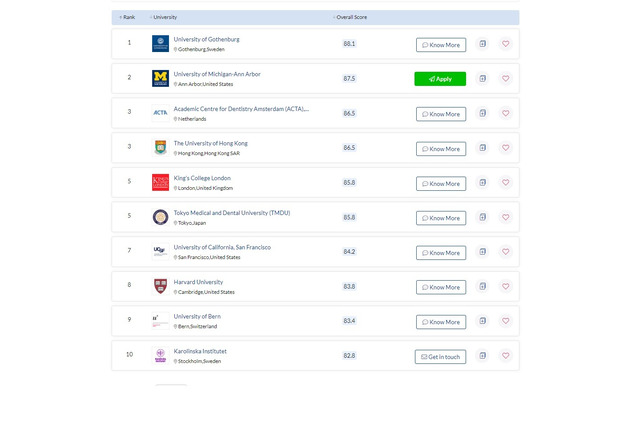Sort by Overall Score column

pos(350,17)
